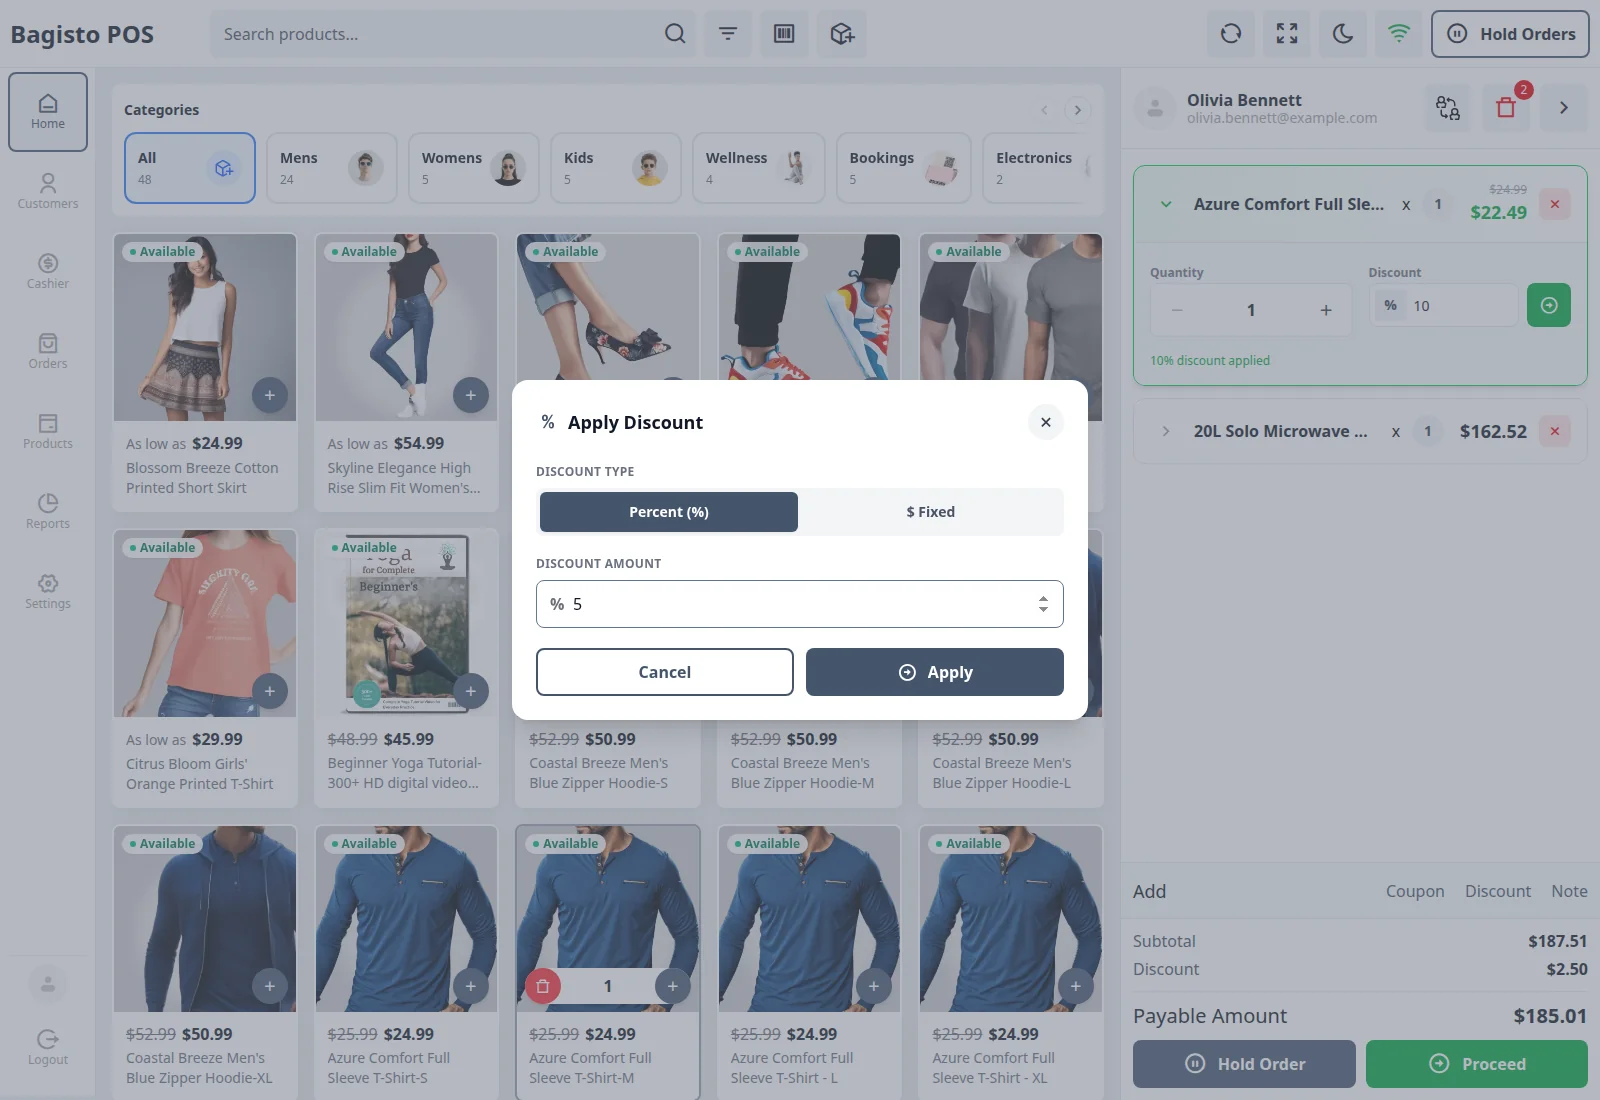Open the Settings sidebar item
1600x1100 pixels.
pyautogui.click(x=48, y=591)
